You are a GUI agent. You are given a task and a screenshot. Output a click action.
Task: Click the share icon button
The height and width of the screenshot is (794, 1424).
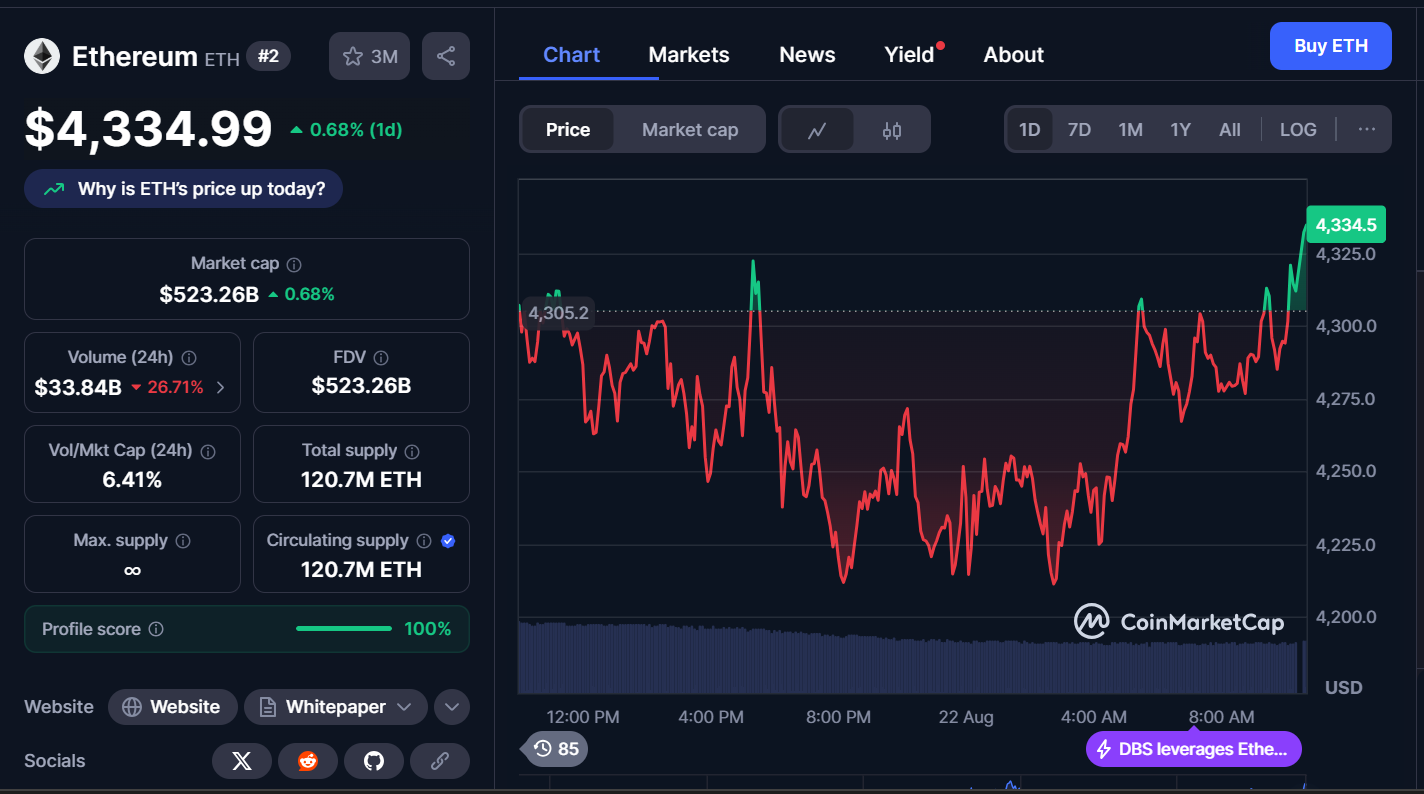click(x=446, y=56)
